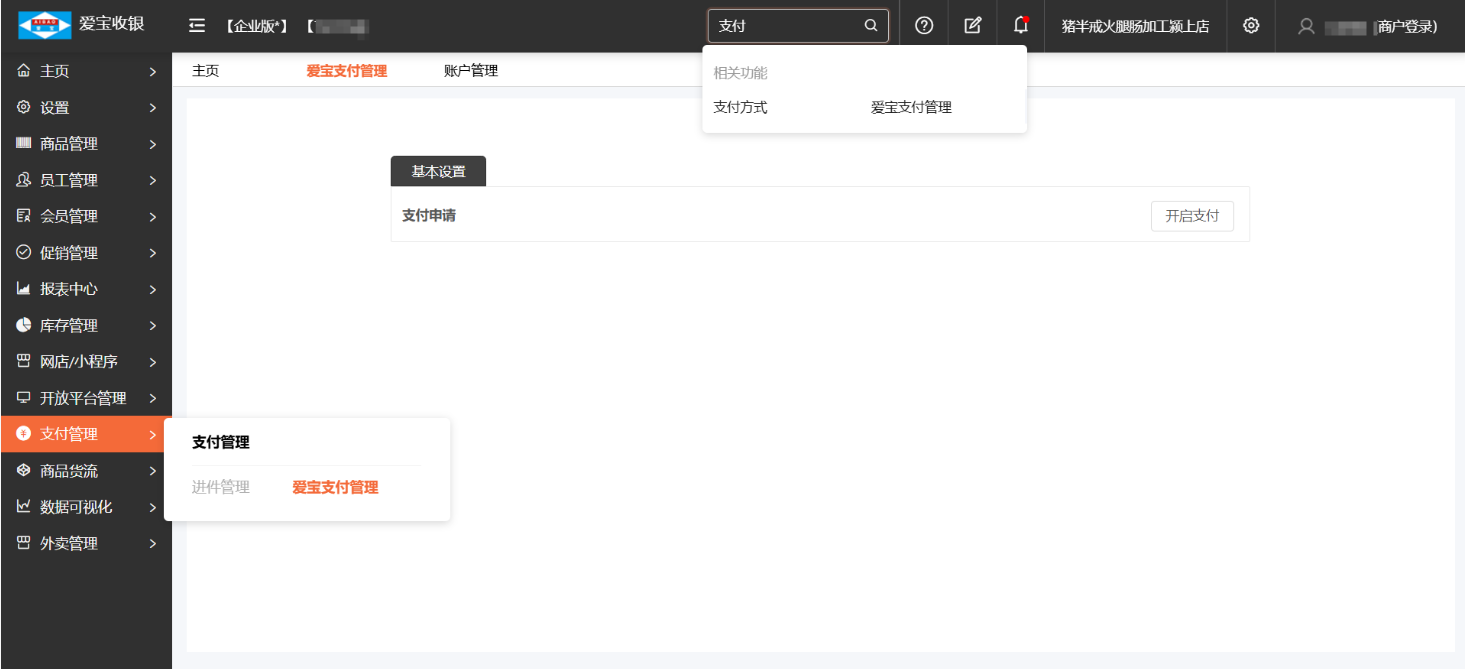Click the hamburger menu collapse icon

(197, 26)
